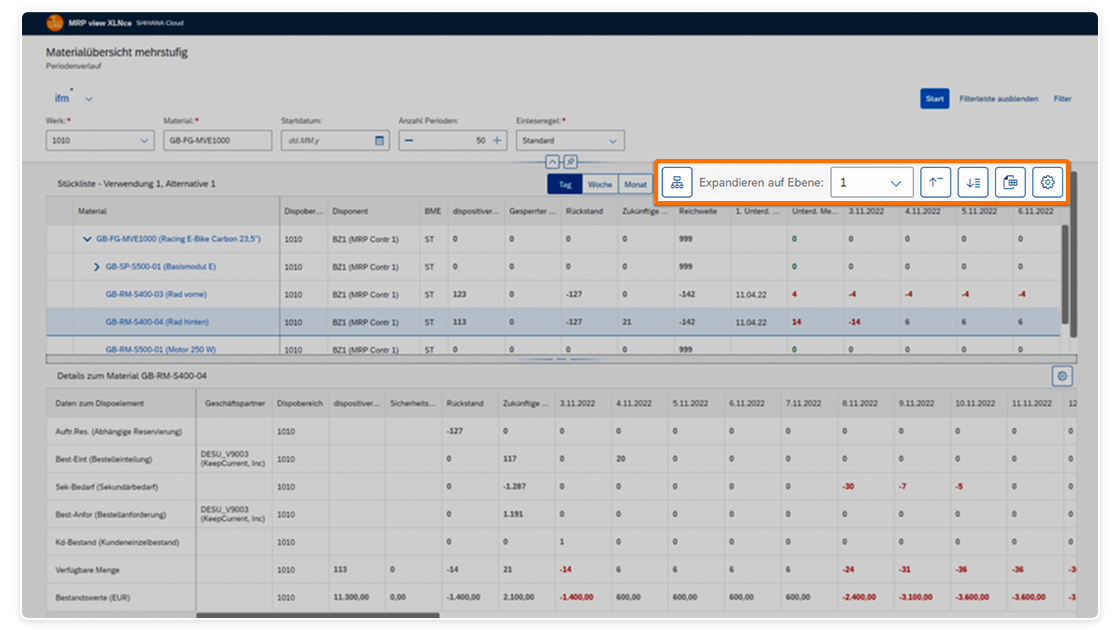
Task: Collapse the filter bar using the chevron icon
Action: (x=552, y=161)
